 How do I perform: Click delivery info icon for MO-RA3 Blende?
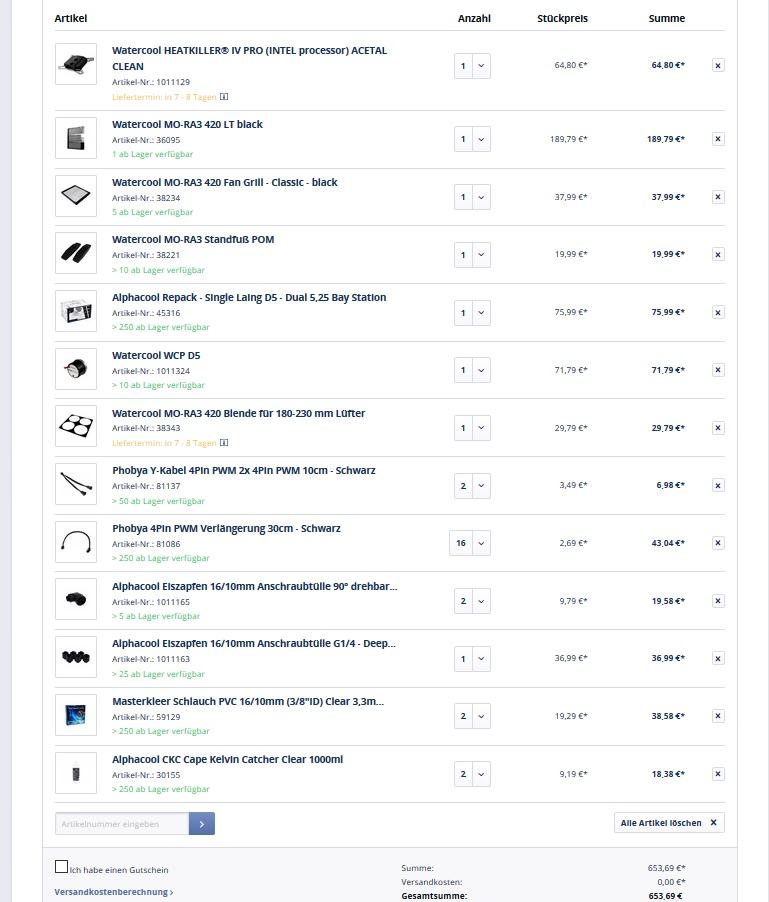pyautogui.click(x=224, y=443)
